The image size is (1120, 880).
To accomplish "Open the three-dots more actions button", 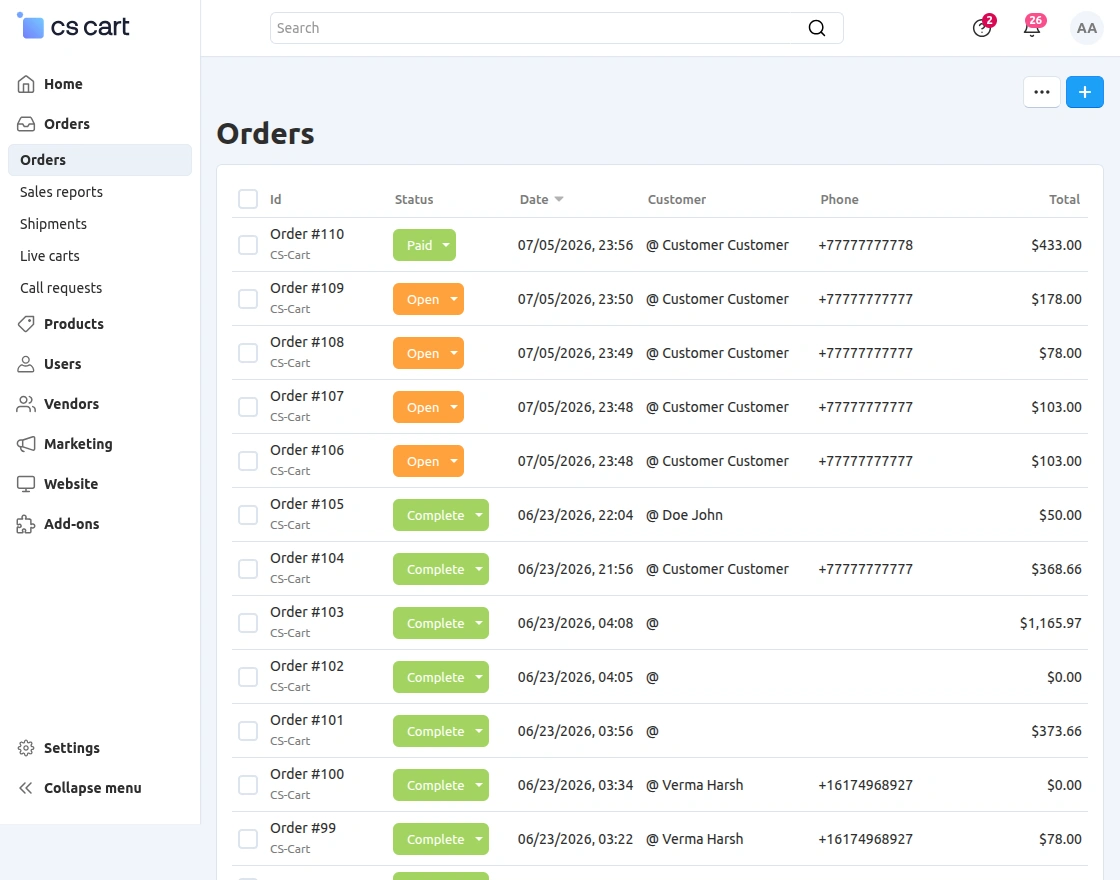I will click(x=1041, y=92).
